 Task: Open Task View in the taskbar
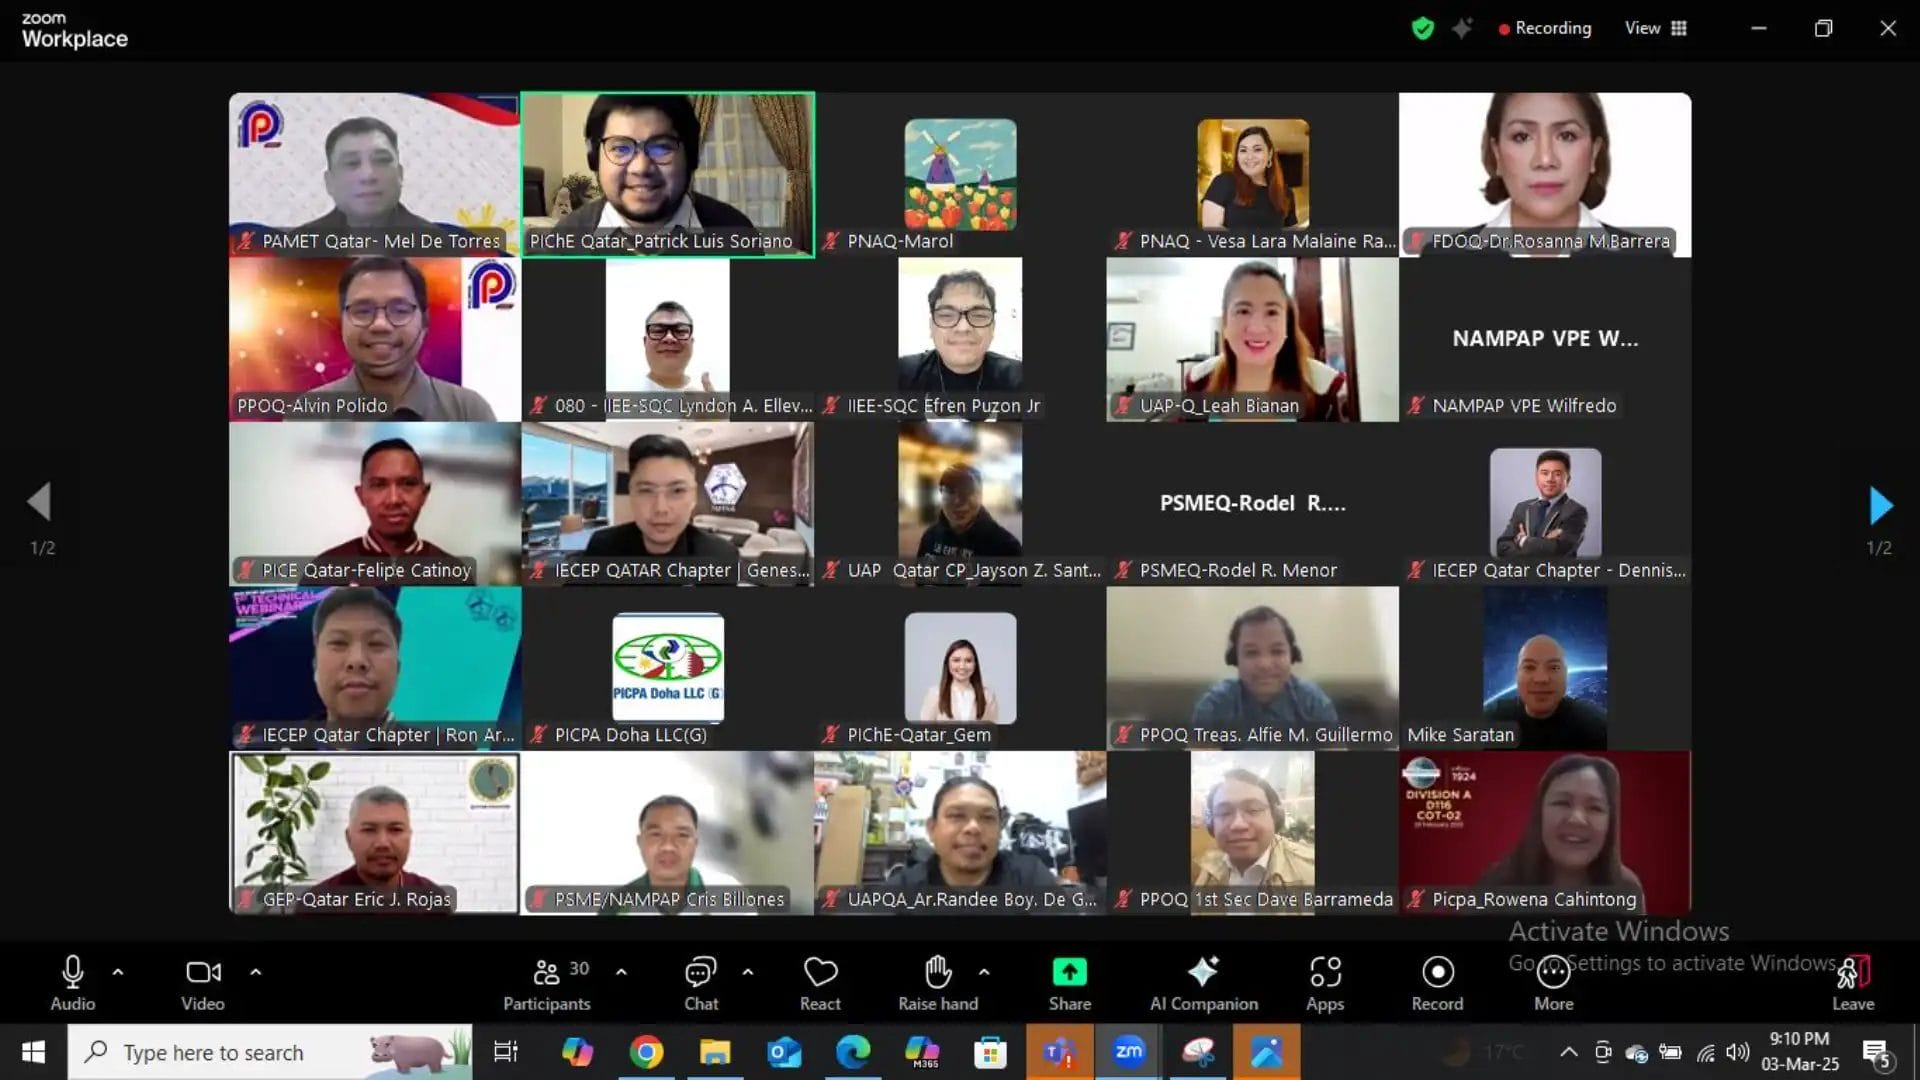(x=506, y=1052)
